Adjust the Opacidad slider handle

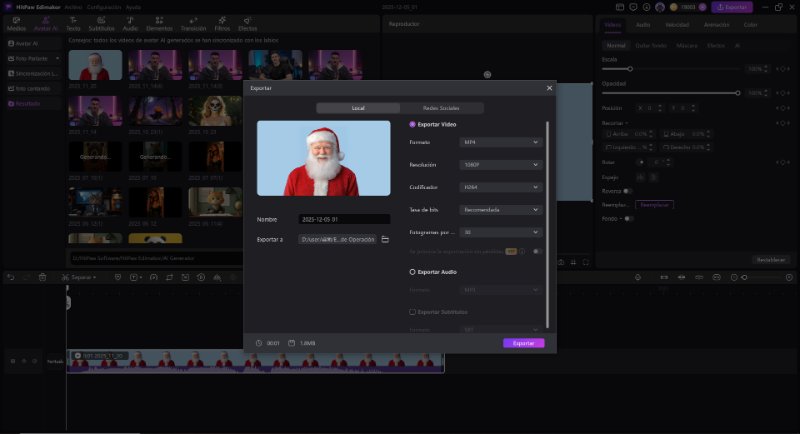point(738,93)
